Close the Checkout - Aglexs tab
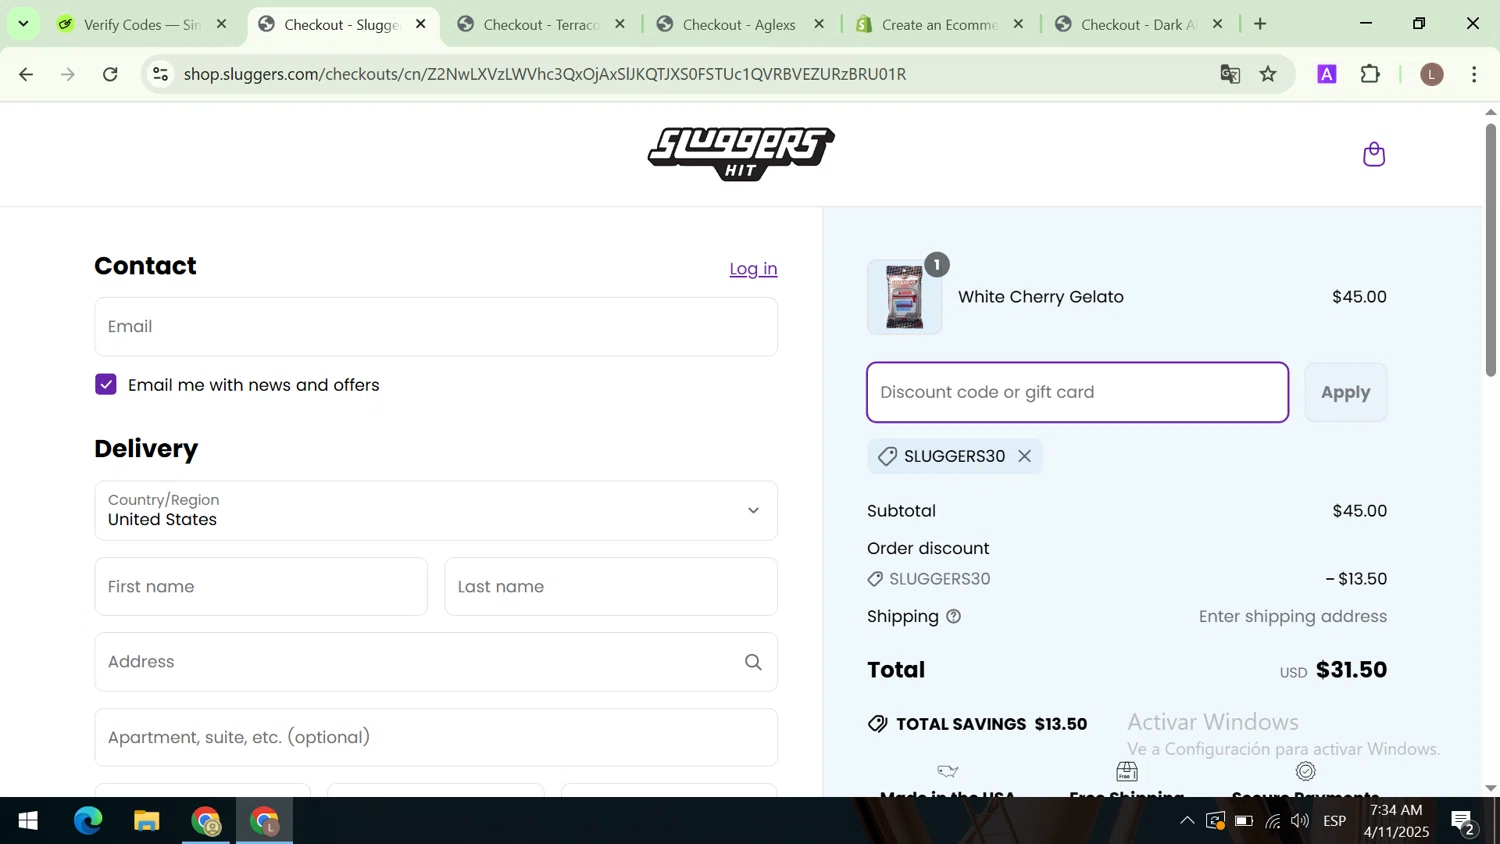The width and height of the screenshot is (1500, 844). (x=819, y=24)
